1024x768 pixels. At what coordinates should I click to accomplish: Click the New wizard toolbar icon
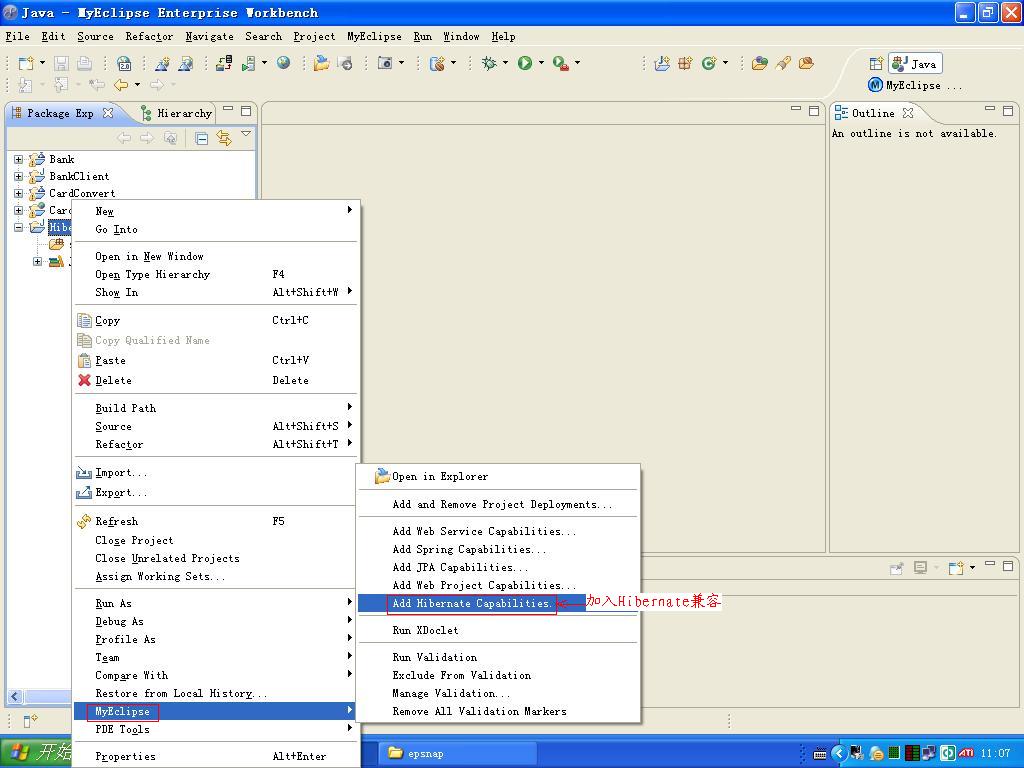(x=26, y=63)
